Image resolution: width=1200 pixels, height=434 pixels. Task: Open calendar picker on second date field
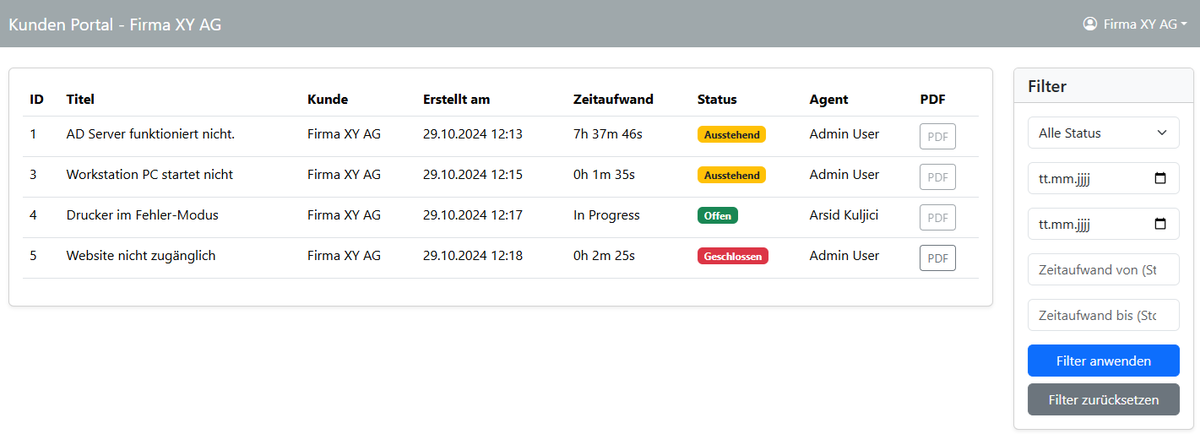coord(1160,224)
